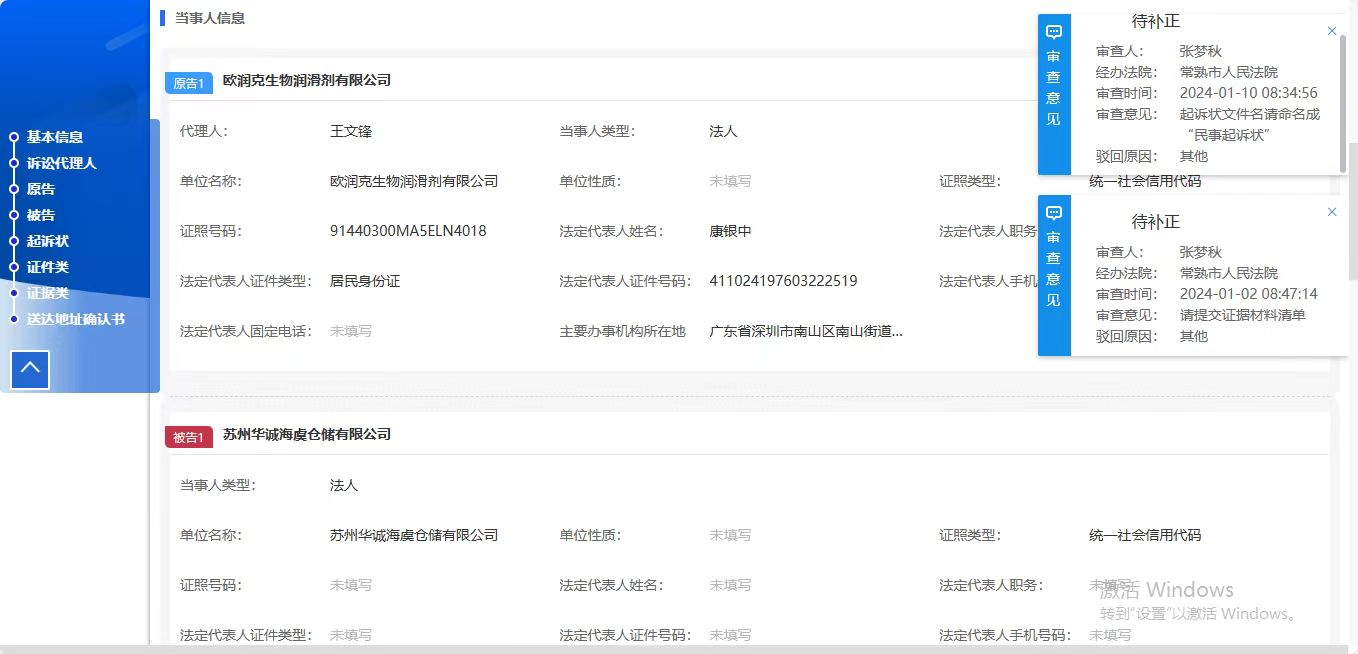Click defendant 法定代表人手机号码 未填写 value
The width and height of the screenshot is (1358, 654).
tap(1110, 635)
